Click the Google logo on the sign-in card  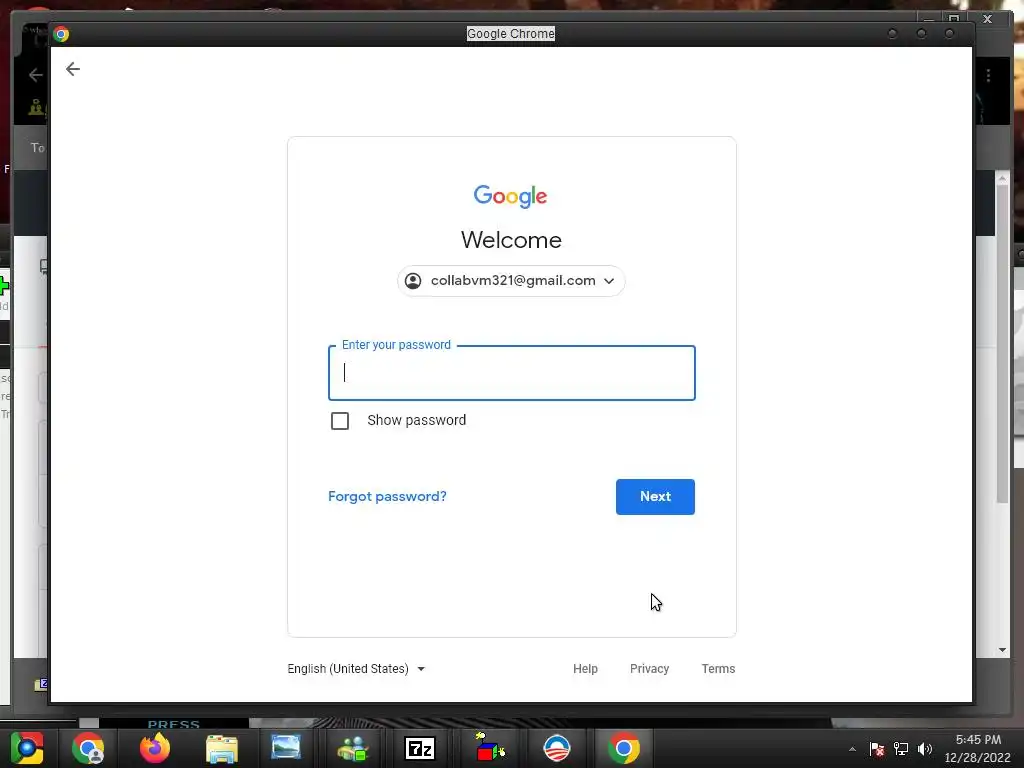511,196
